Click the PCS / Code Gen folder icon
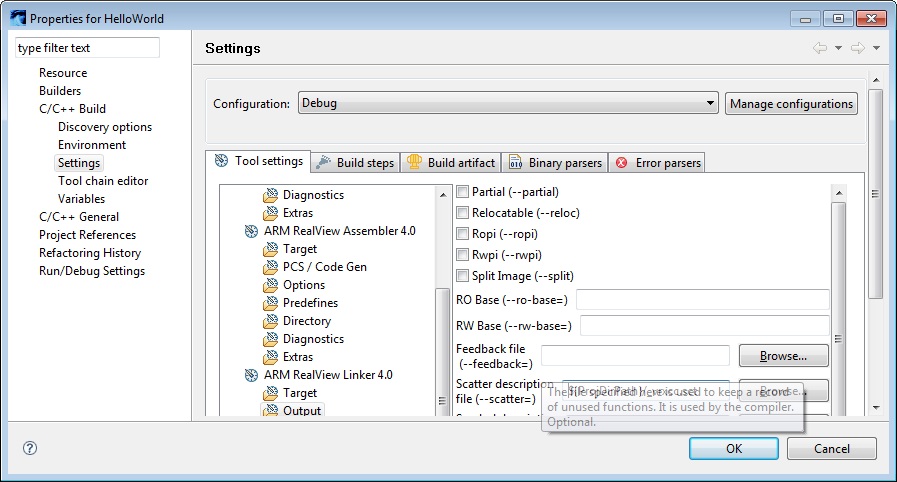 (270, 267)
